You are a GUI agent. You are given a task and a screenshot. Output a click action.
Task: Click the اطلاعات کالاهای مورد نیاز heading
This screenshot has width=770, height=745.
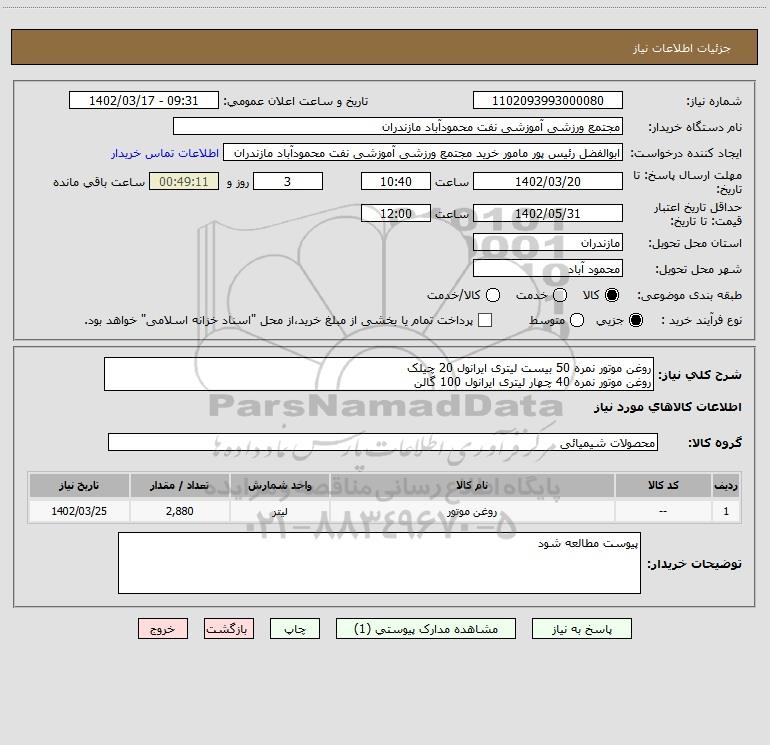668,407
